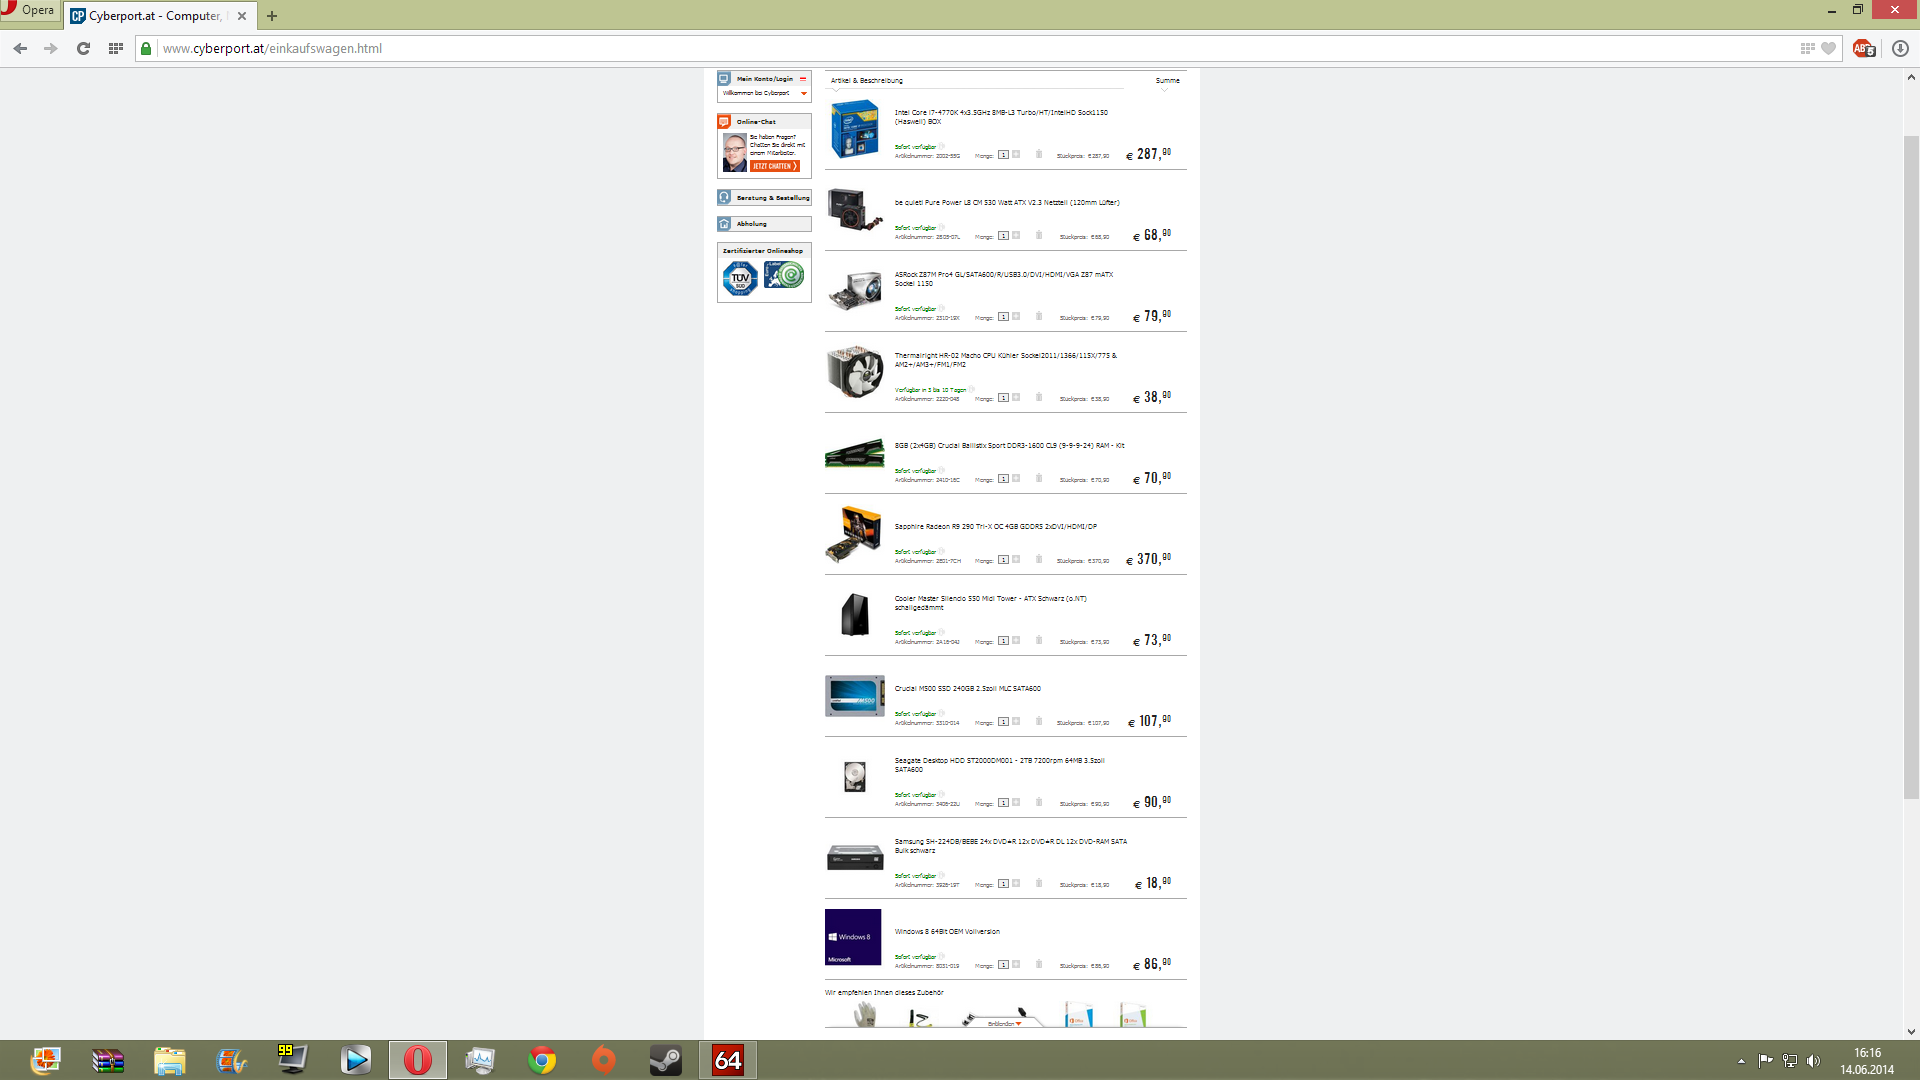Click Jetzt Chatten button

pos(775,166)
